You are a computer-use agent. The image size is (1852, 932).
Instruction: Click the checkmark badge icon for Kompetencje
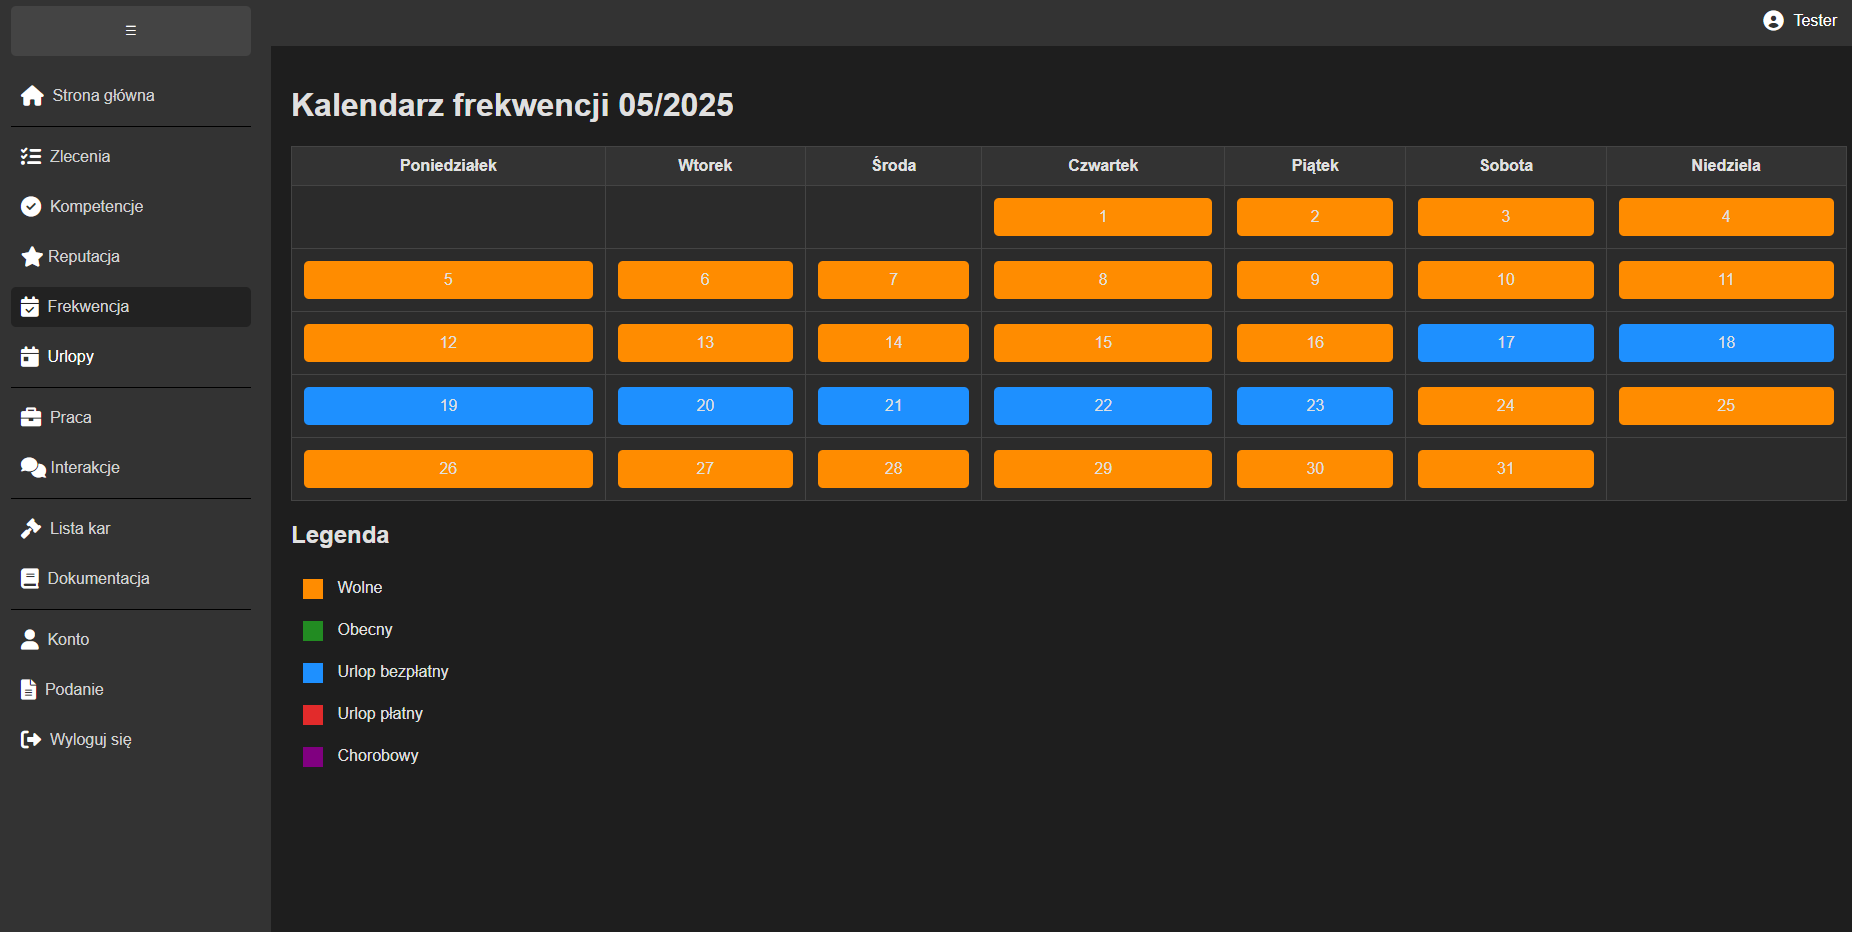(31, 207)
